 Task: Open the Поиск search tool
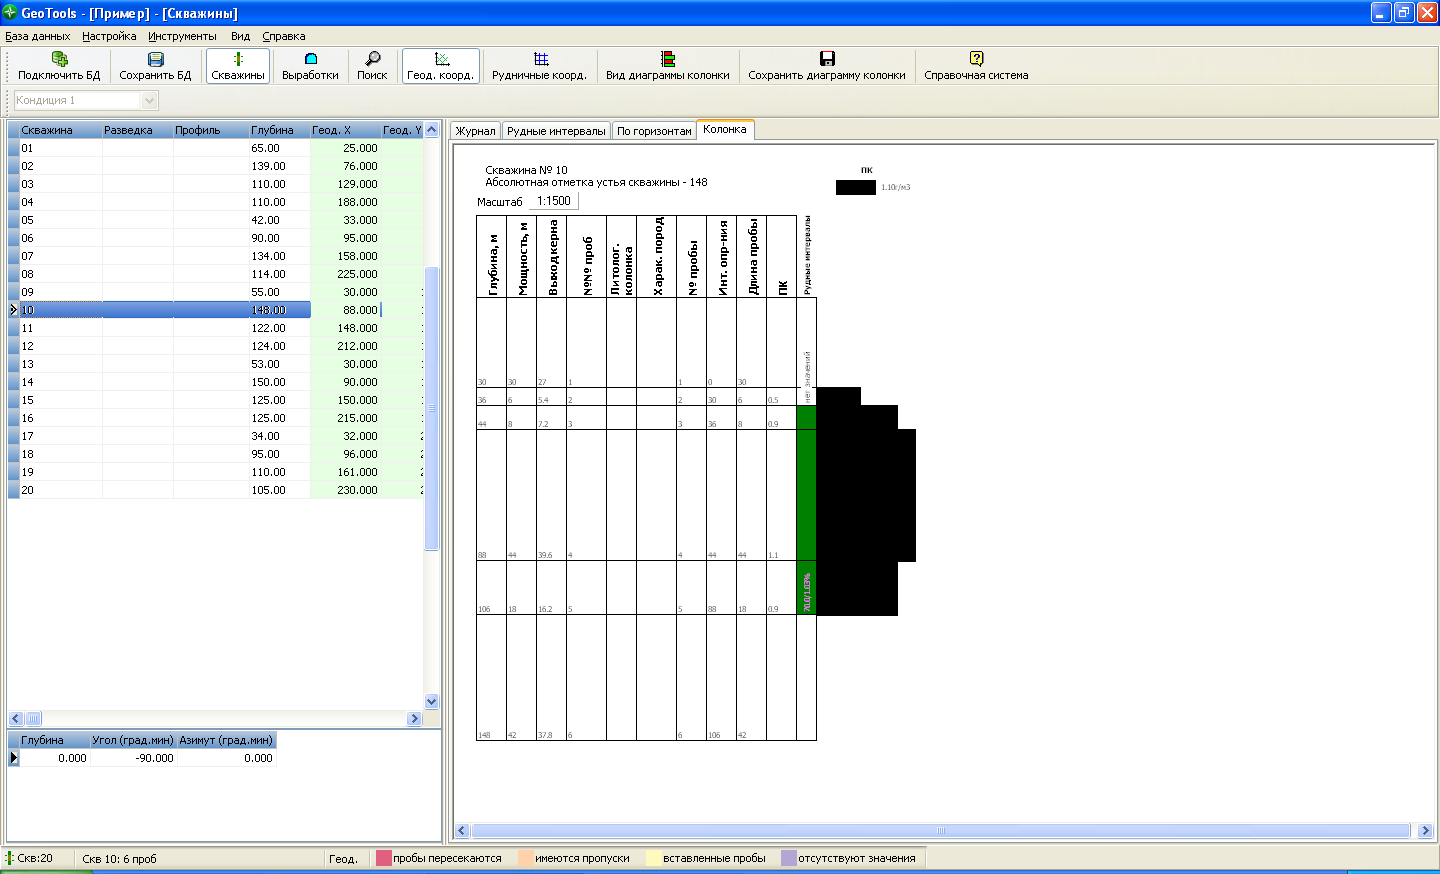(372, 66)
